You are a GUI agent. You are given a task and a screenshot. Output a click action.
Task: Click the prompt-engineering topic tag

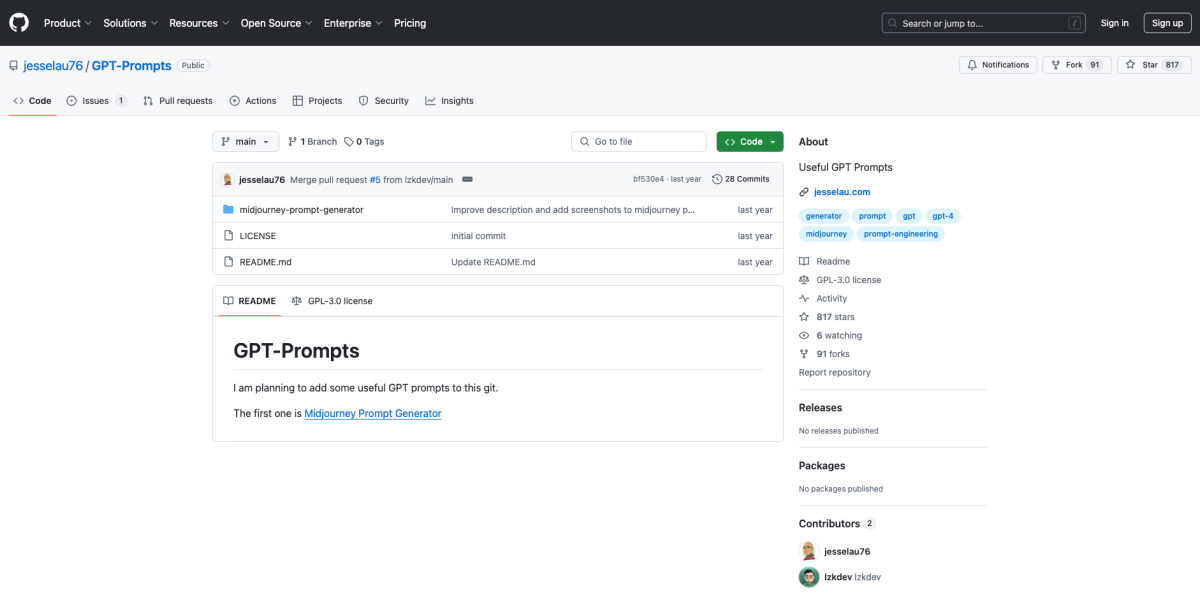(900, 234)
